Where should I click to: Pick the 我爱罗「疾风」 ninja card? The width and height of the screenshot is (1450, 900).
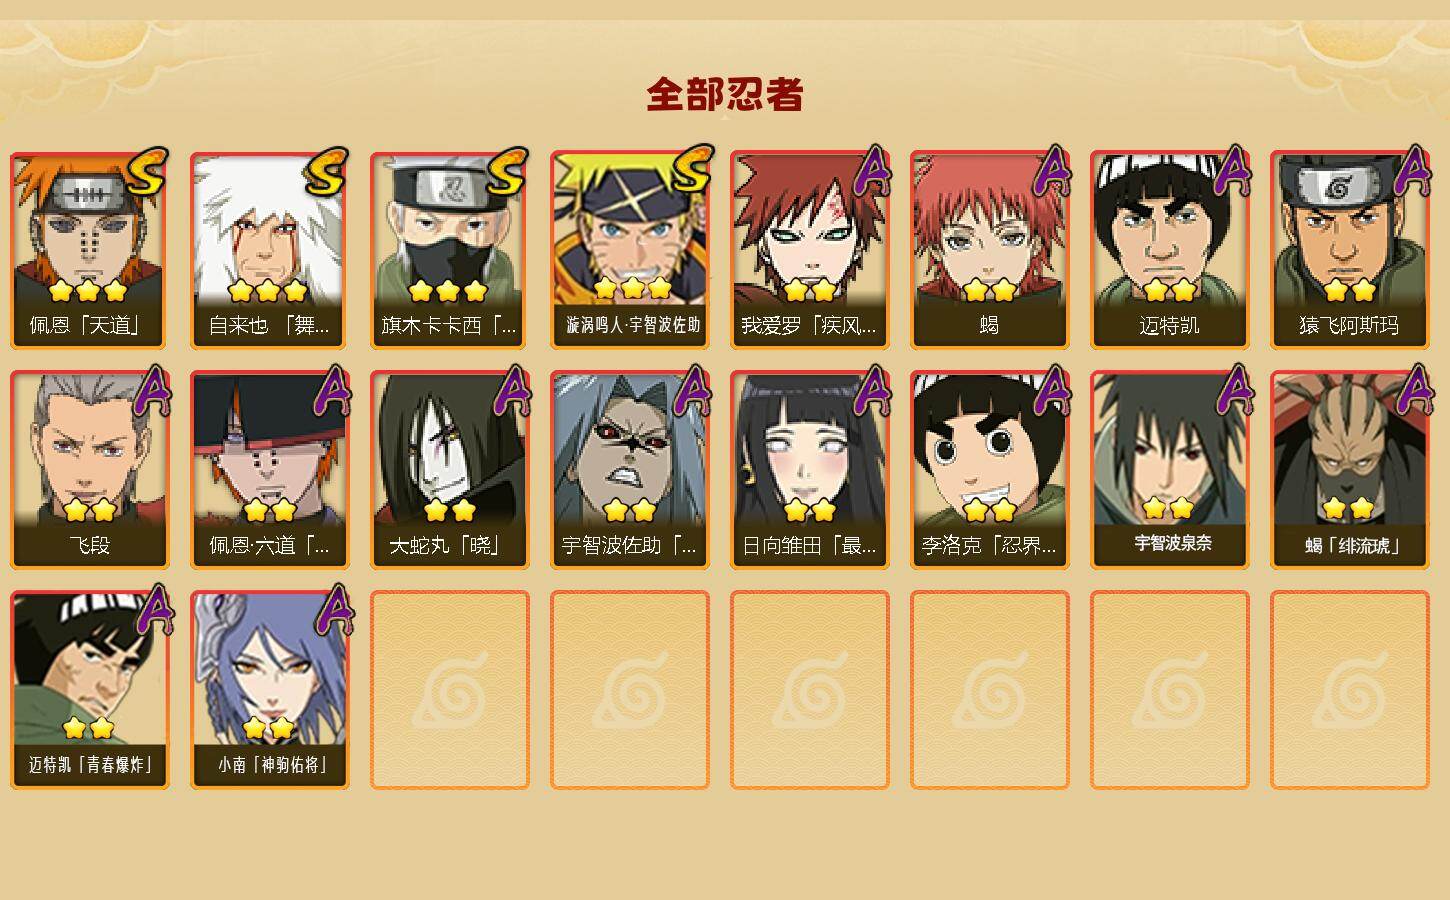point(809,250)
